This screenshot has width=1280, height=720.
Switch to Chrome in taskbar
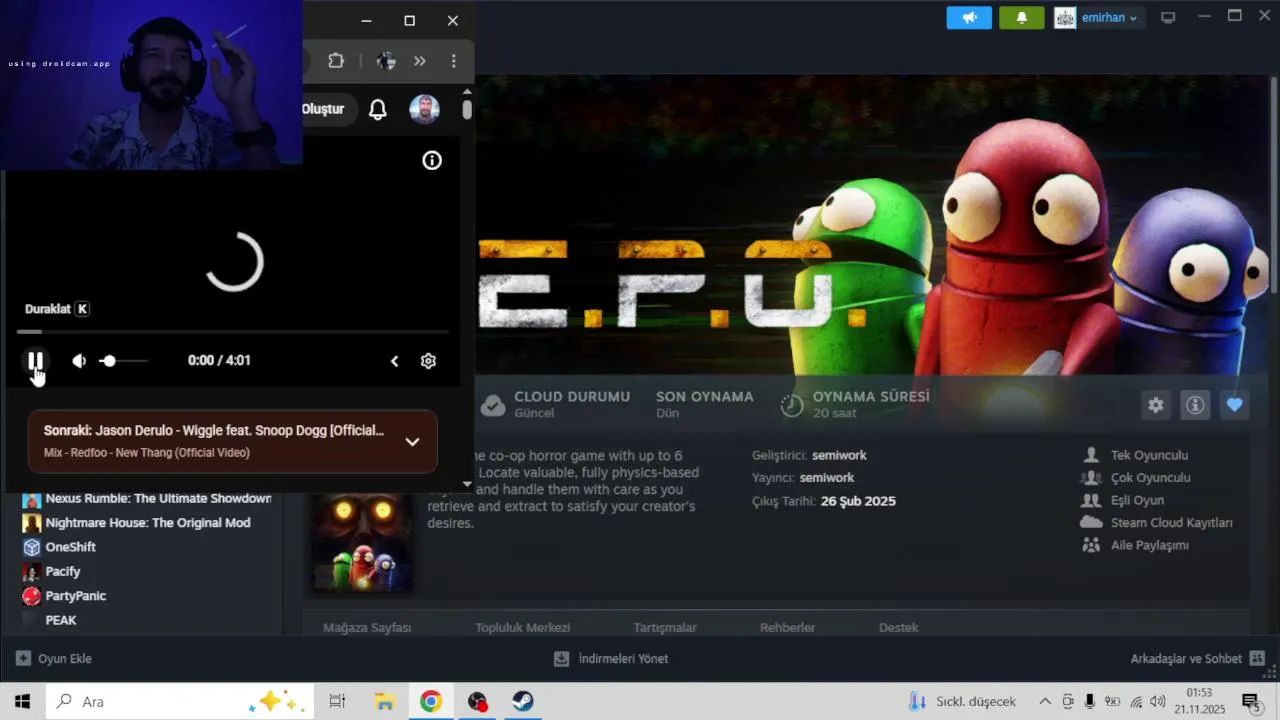click(430, 701)
